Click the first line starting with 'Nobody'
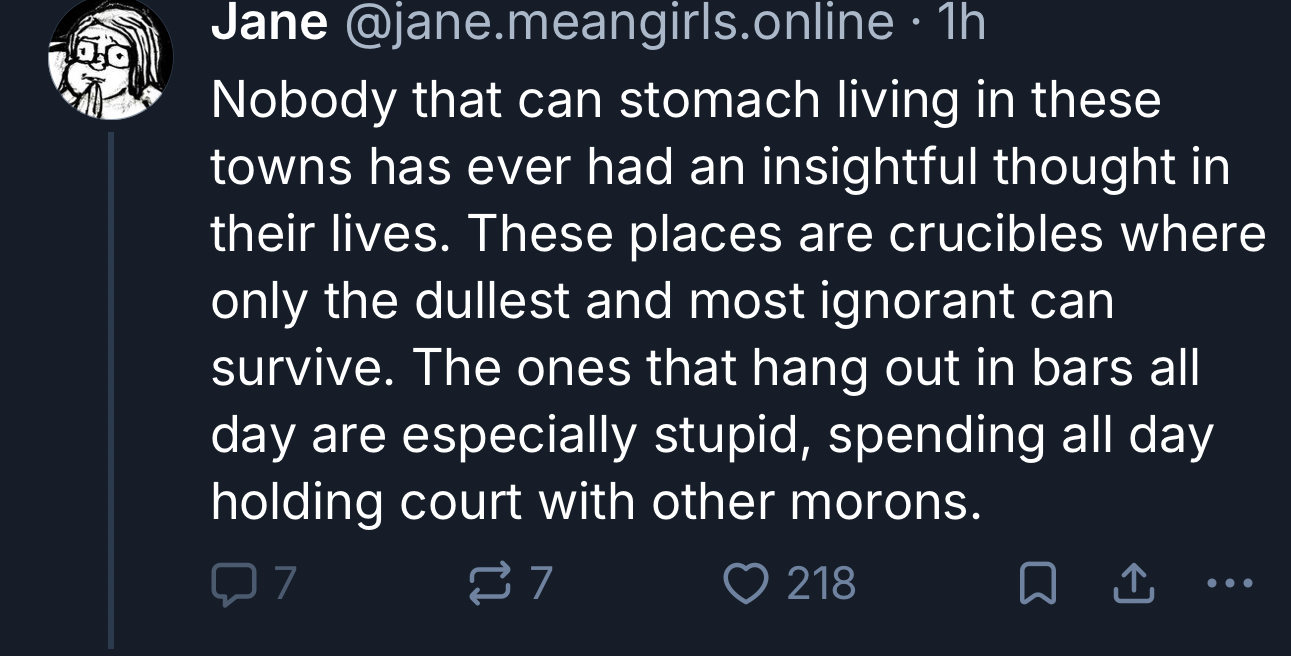The height and width of the screenshot is (656, 1291). pos(685,100)
